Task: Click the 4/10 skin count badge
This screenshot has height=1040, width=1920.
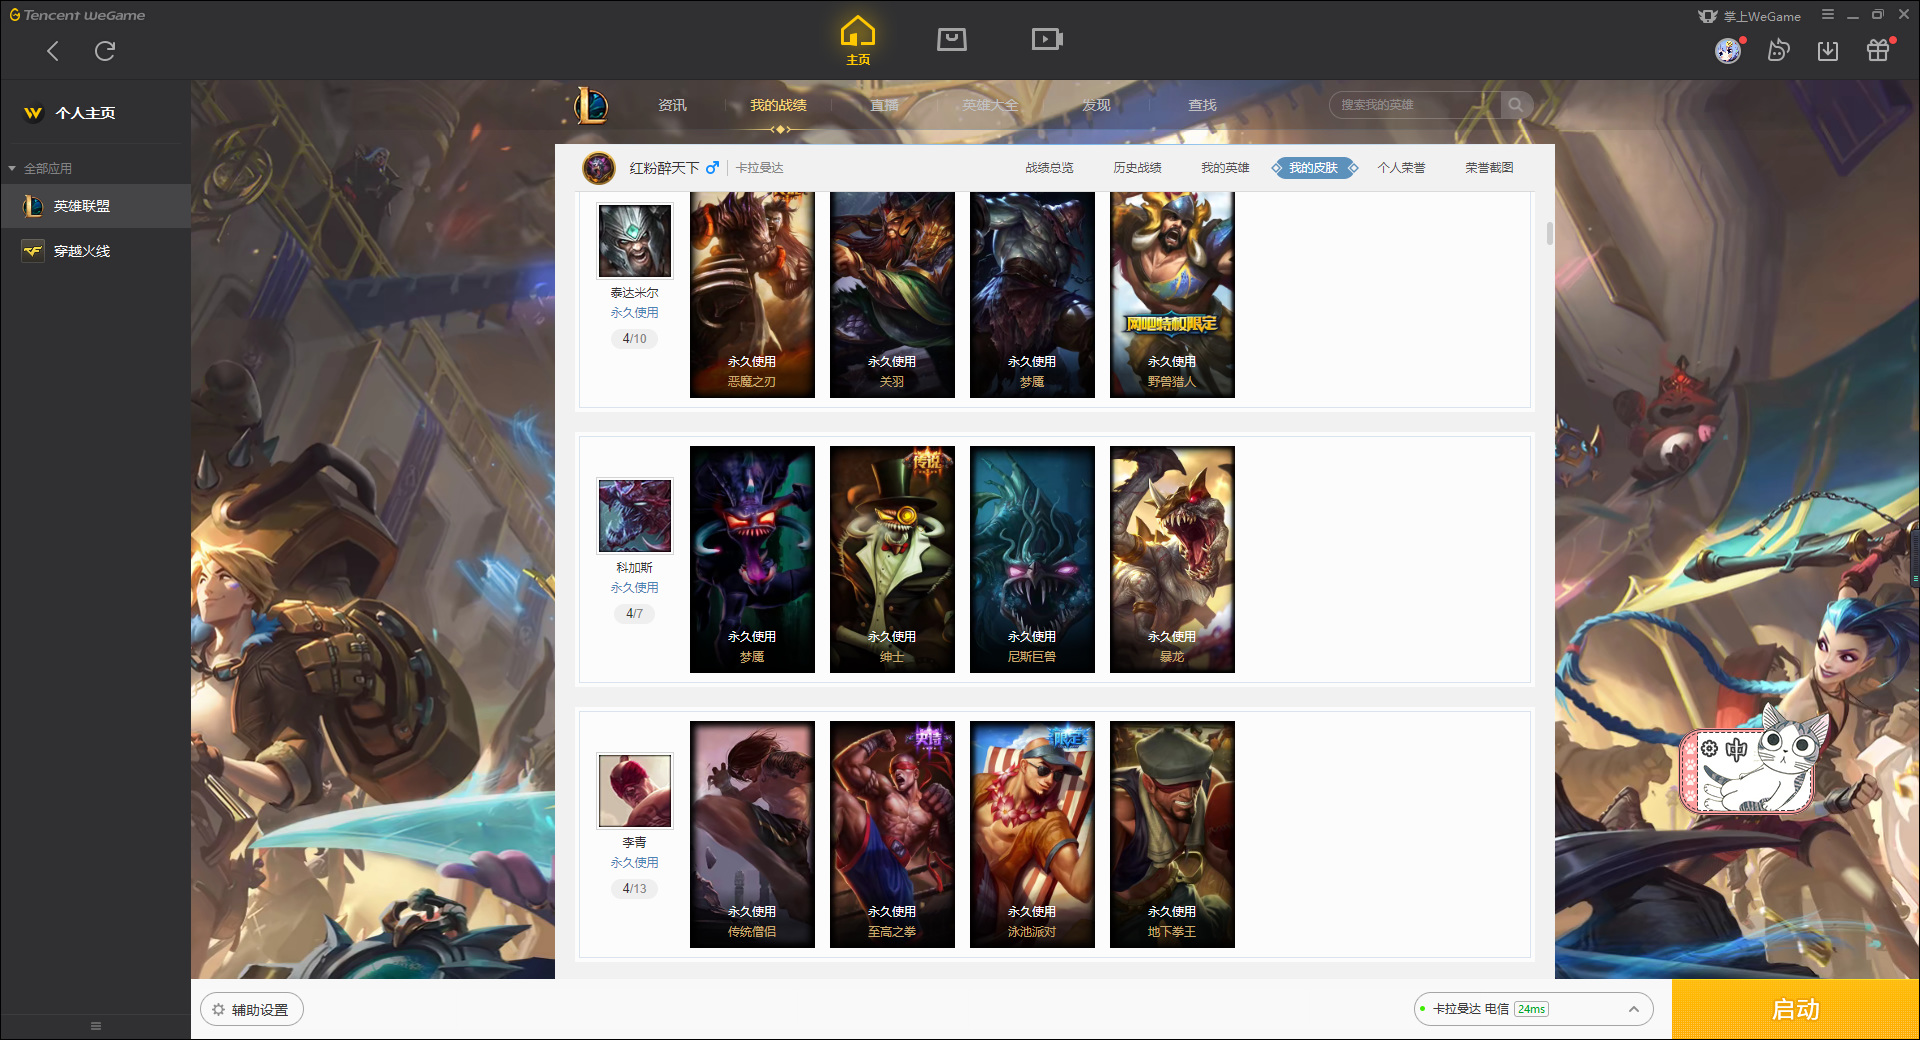Action: coord(635,339)
